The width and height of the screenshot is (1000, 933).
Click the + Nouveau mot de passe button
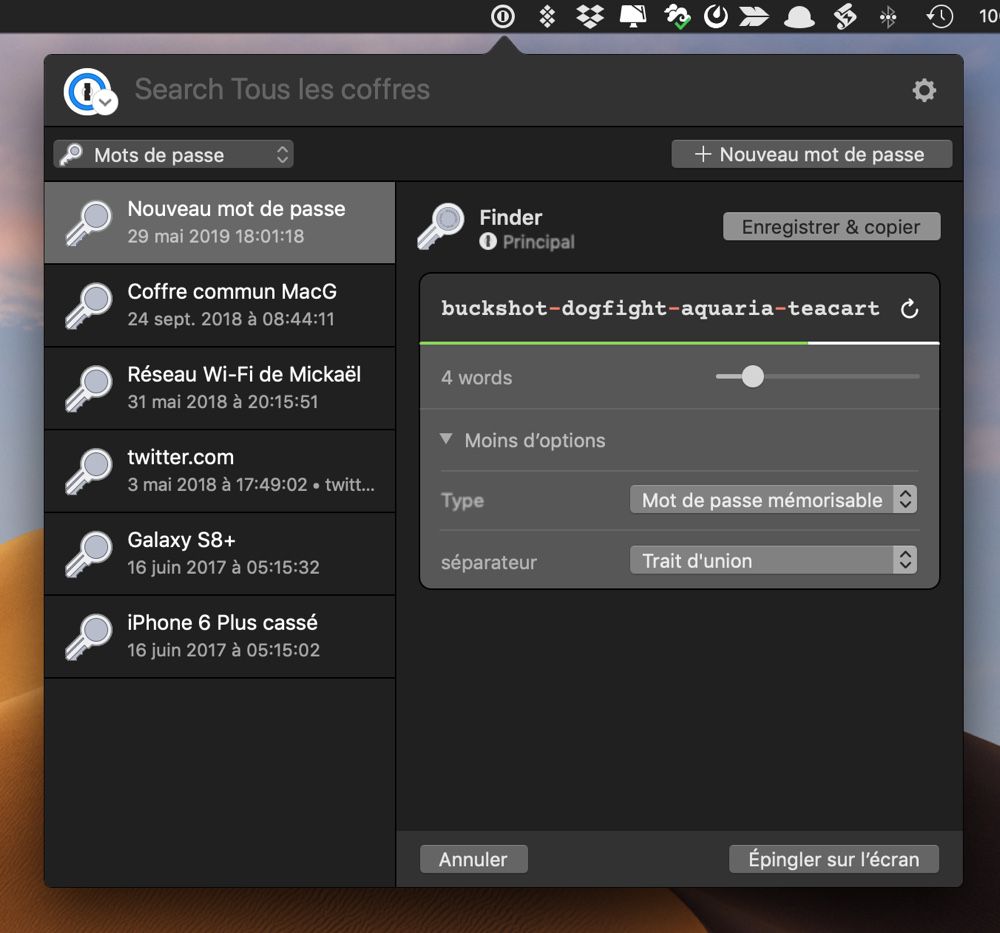click(x=811, y=154)
